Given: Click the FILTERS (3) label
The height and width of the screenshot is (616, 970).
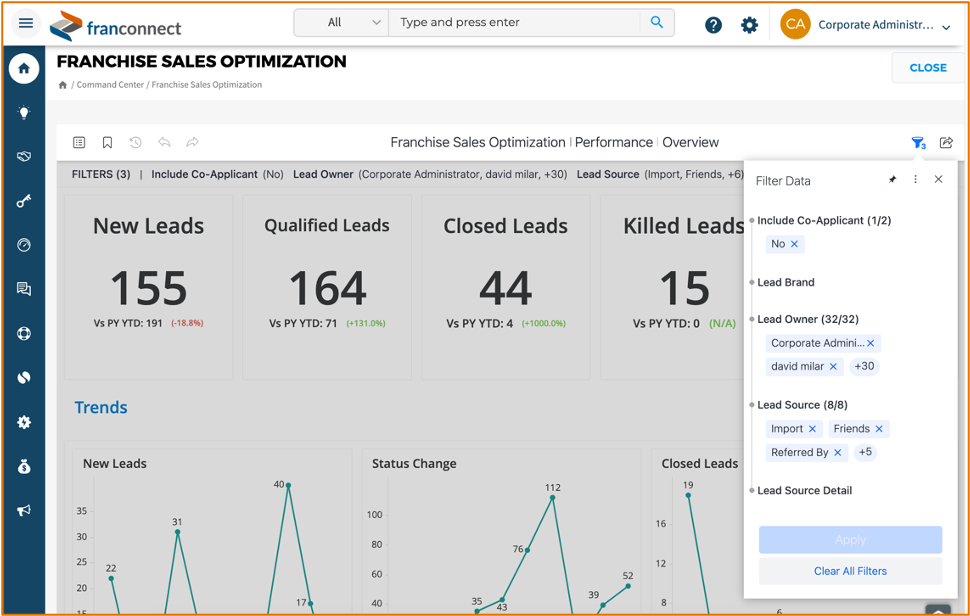Looking at the screenshot, I should click(101, 174).
